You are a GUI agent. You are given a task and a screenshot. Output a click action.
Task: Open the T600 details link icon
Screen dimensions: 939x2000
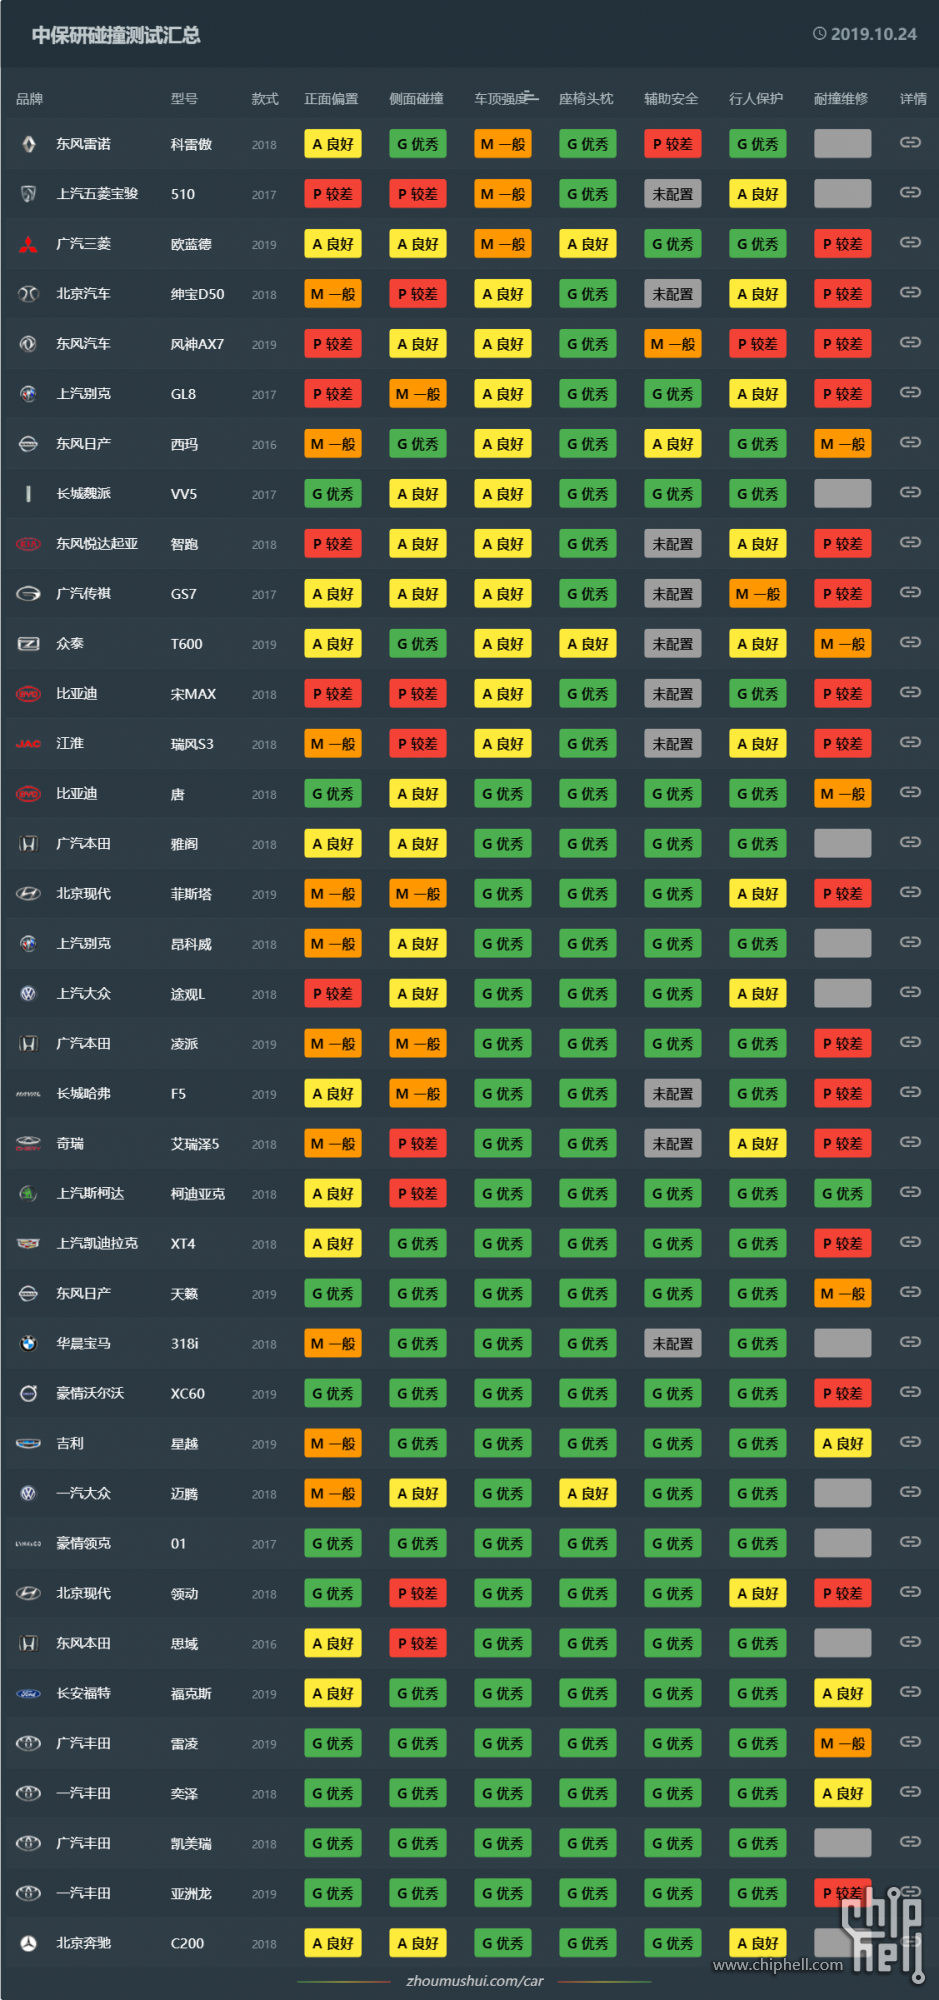910,643
